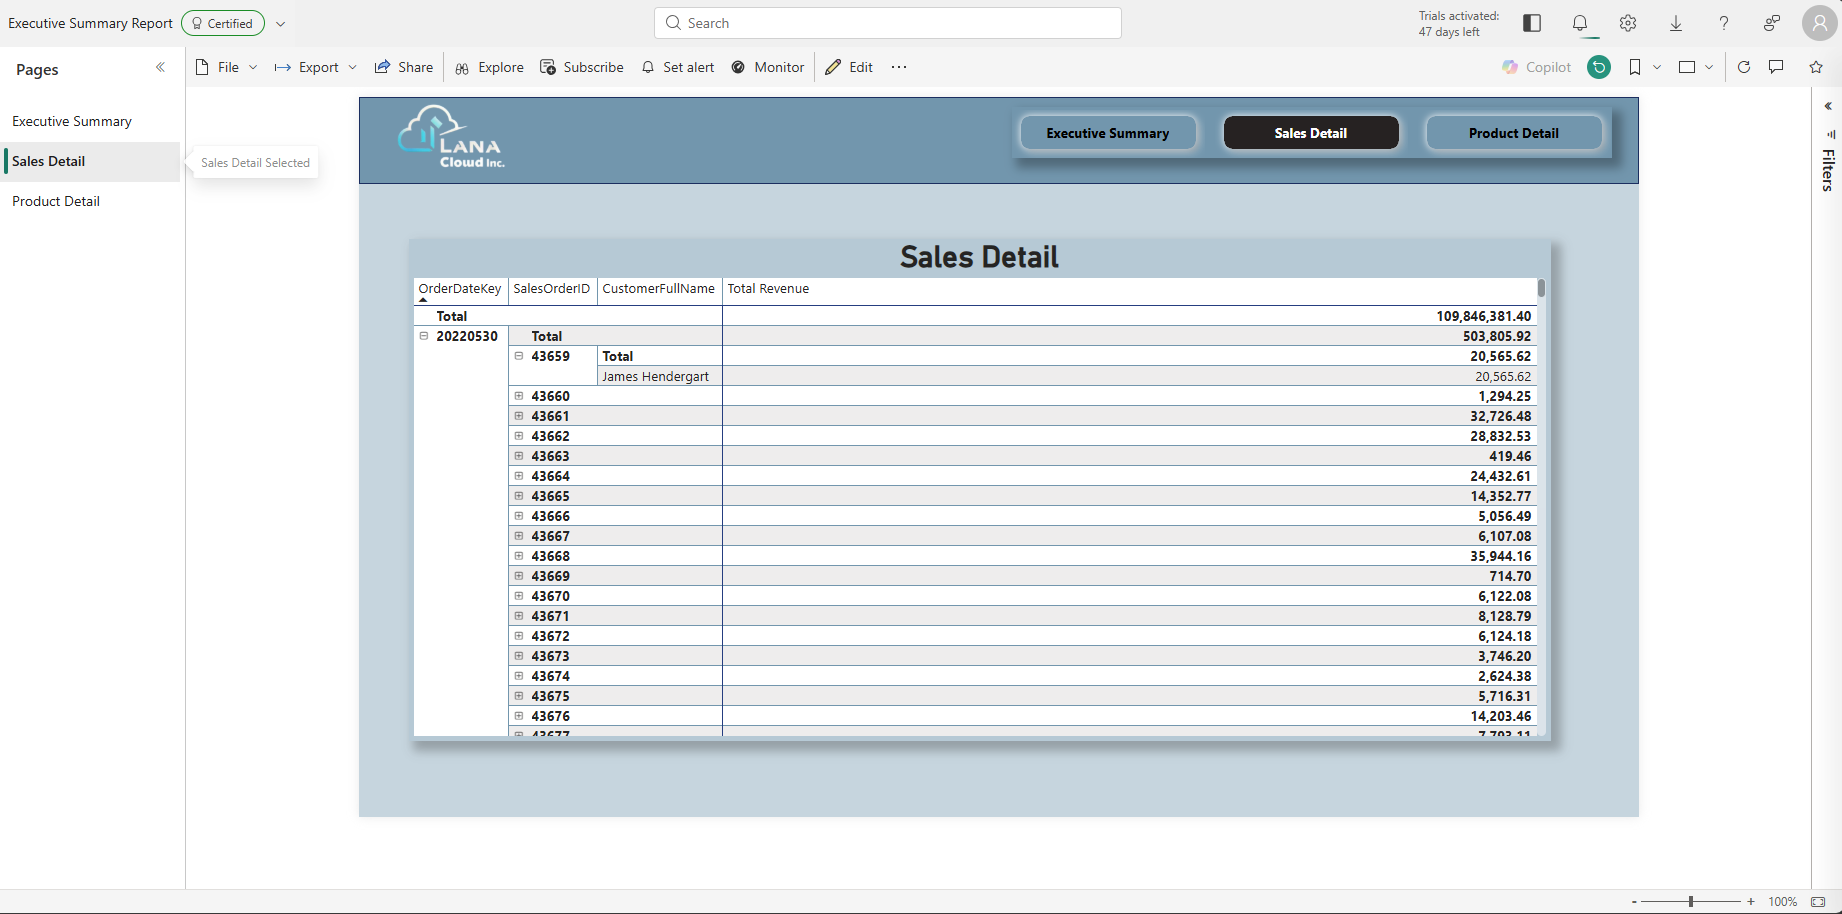Click Executive Summary navigation button
This screenshot has height=914, width=1842.
click(x=1108, y=133)
